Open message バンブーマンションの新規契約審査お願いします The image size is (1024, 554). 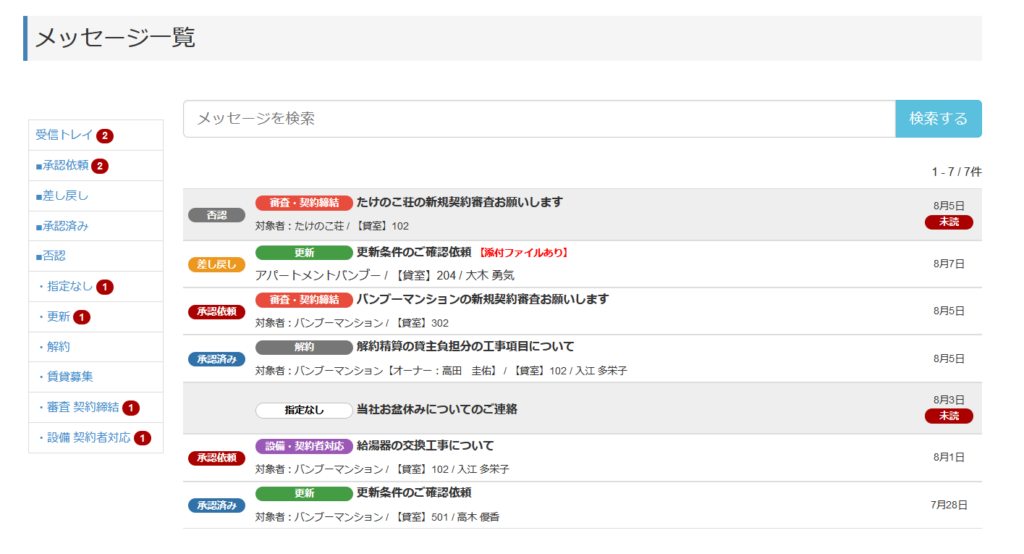coord(482,299)
